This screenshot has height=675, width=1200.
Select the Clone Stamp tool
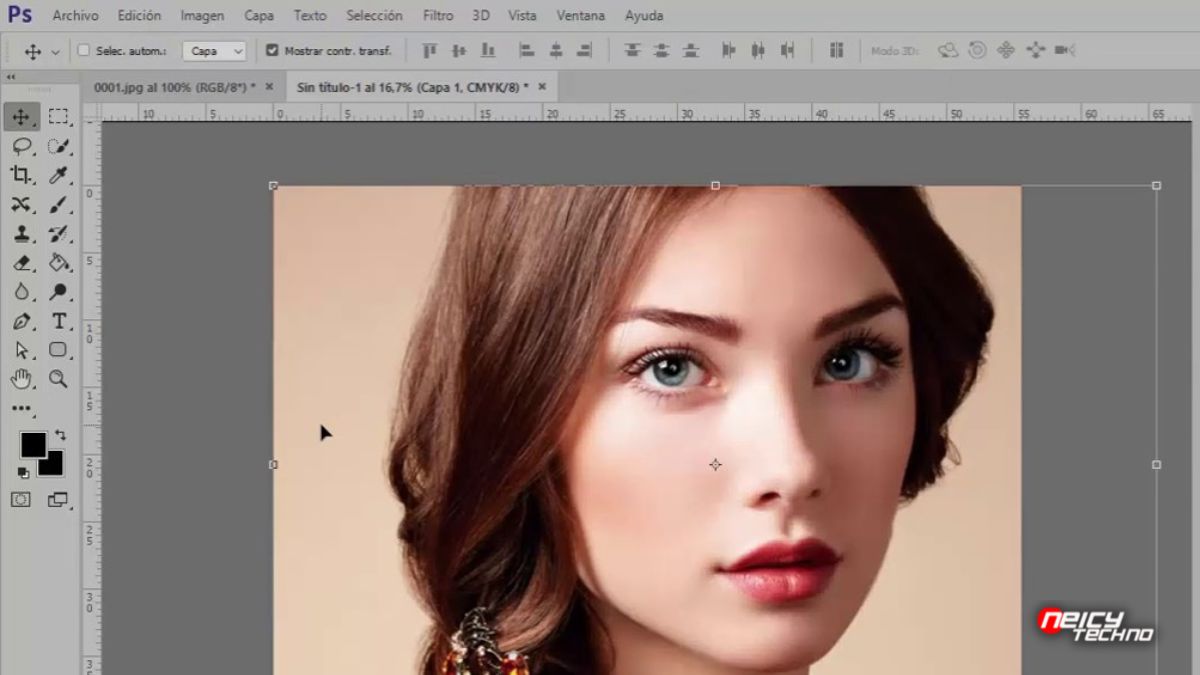[x=21, y=234]
